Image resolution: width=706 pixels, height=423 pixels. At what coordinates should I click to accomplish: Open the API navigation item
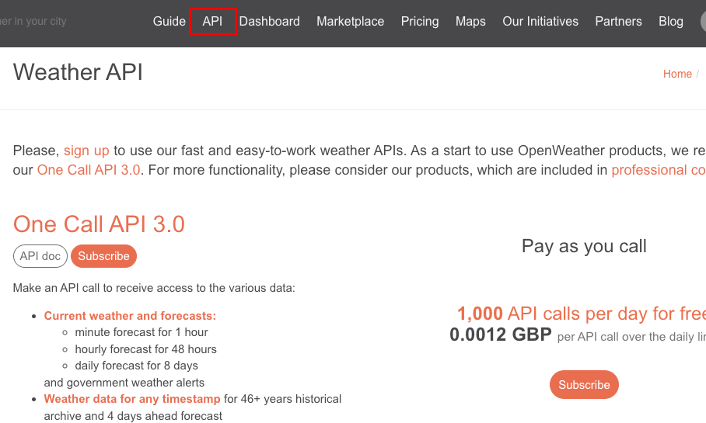pyautogui.click(x=213, y=21)
